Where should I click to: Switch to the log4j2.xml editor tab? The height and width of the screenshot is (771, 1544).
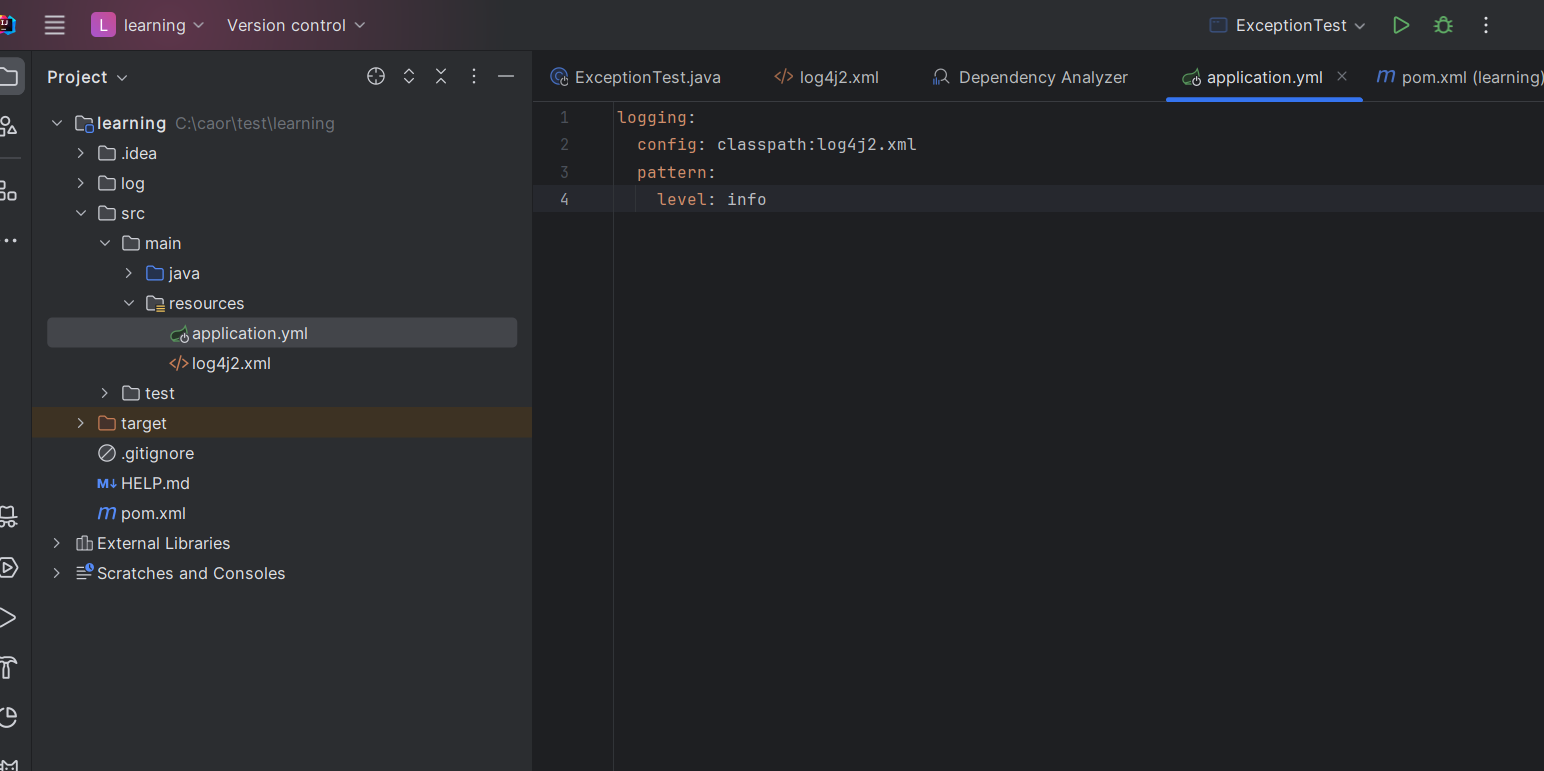(x=838, y=76)
